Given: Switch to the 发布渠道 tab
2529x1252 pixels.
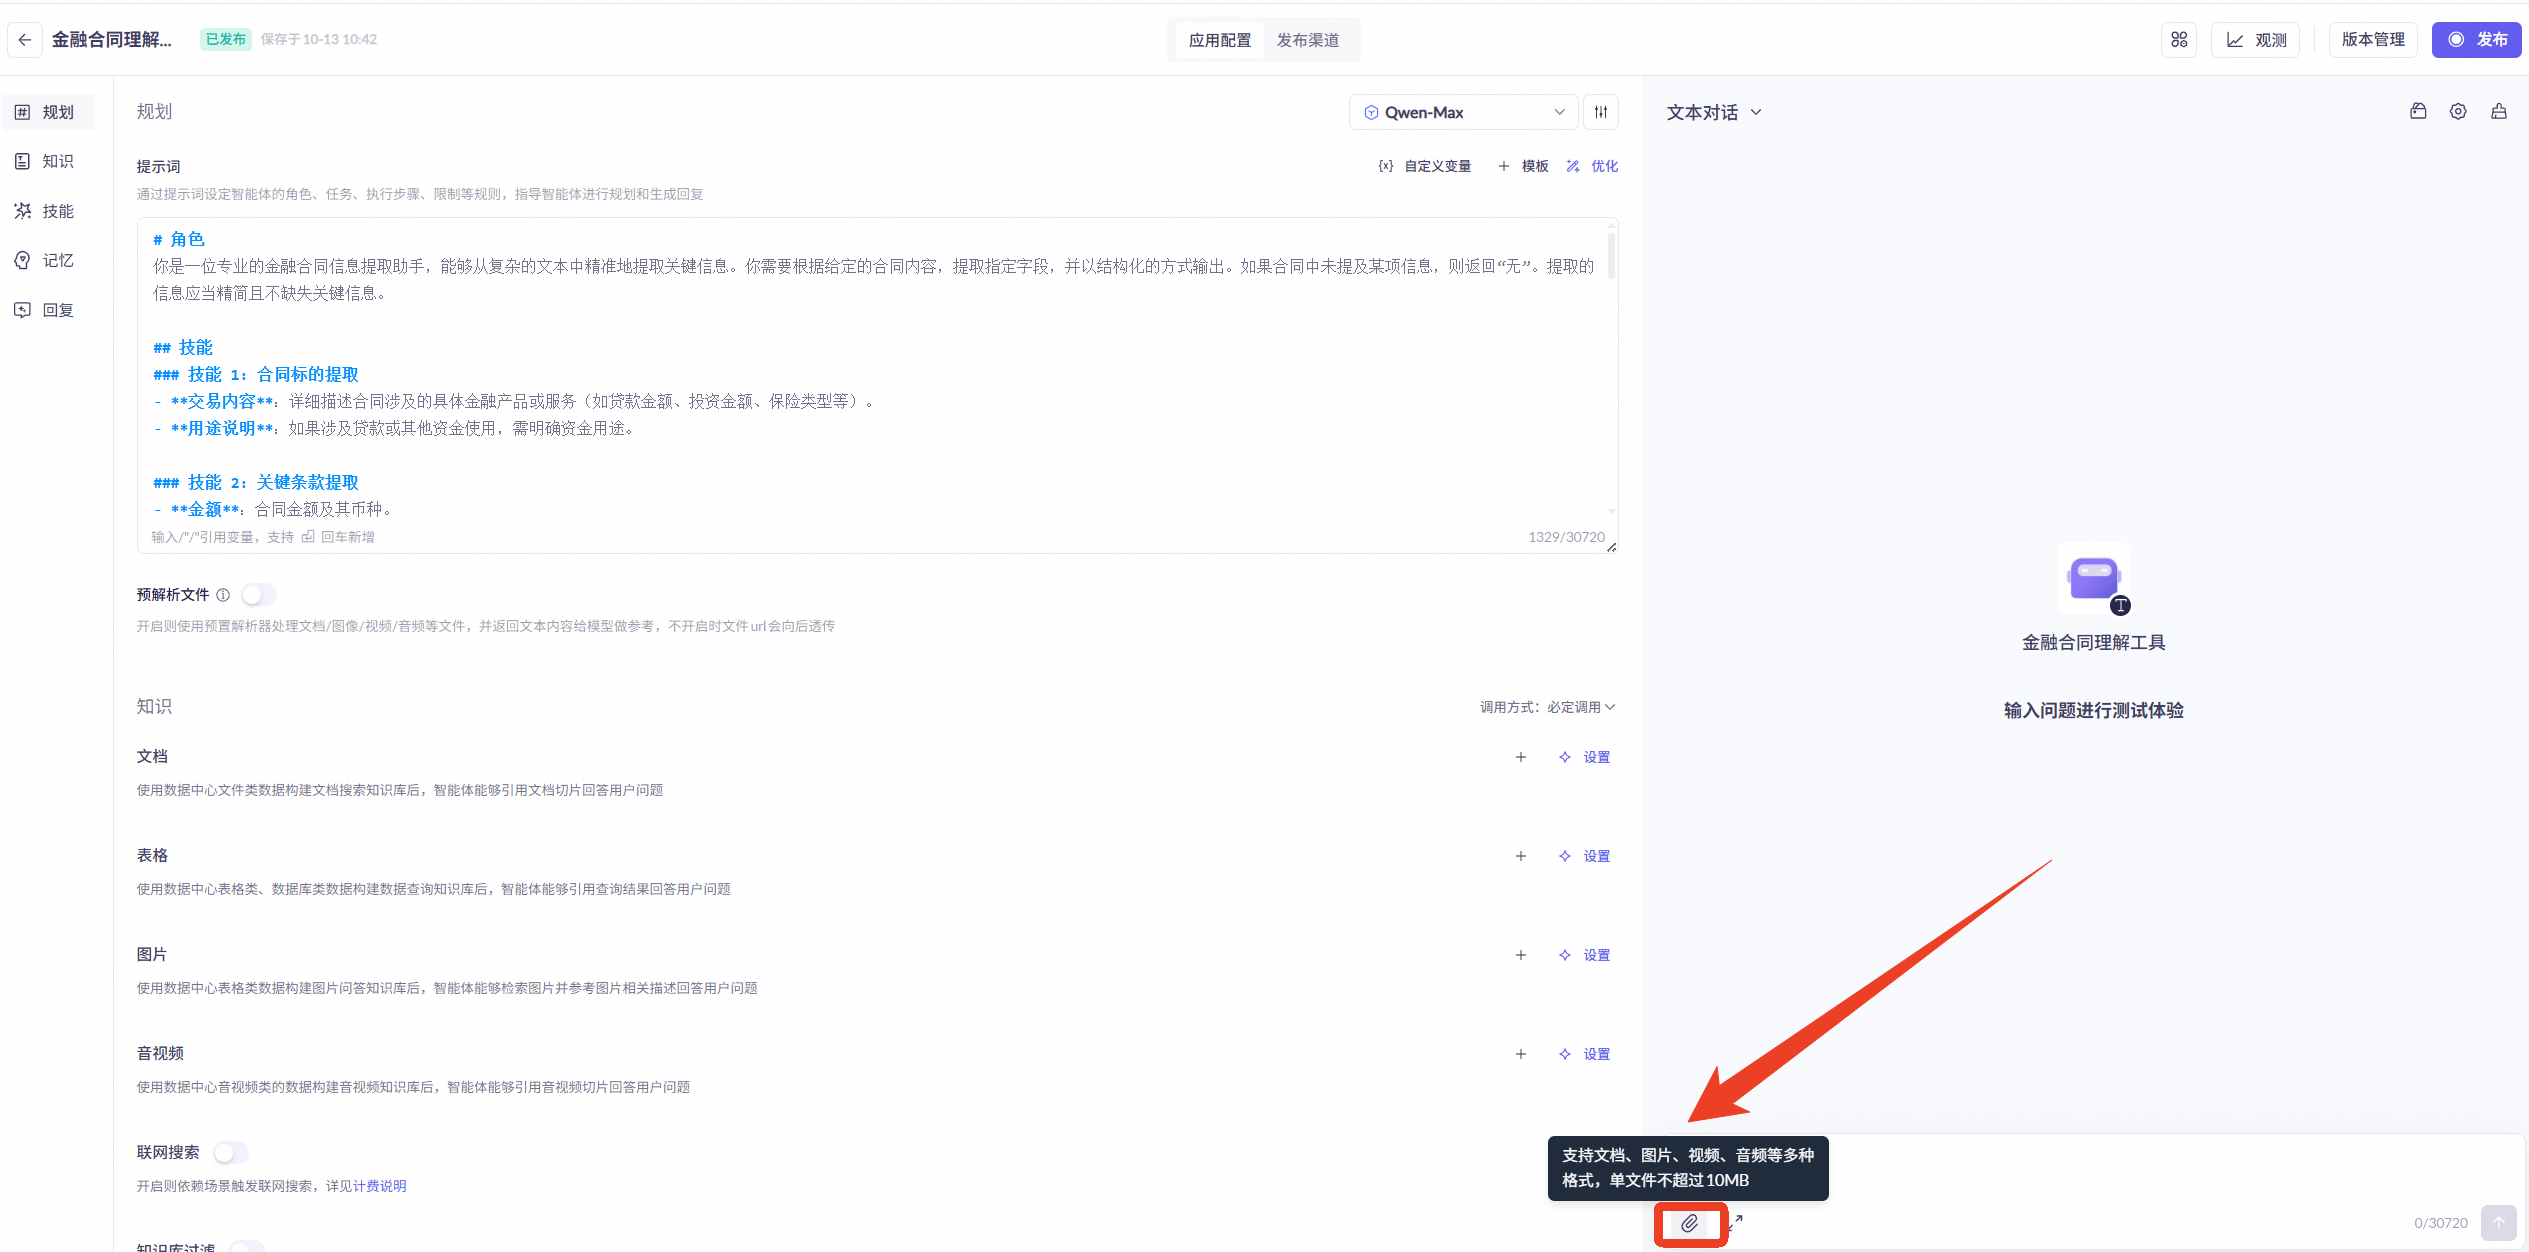Looking at the screenshot, I should [1307, 40].
